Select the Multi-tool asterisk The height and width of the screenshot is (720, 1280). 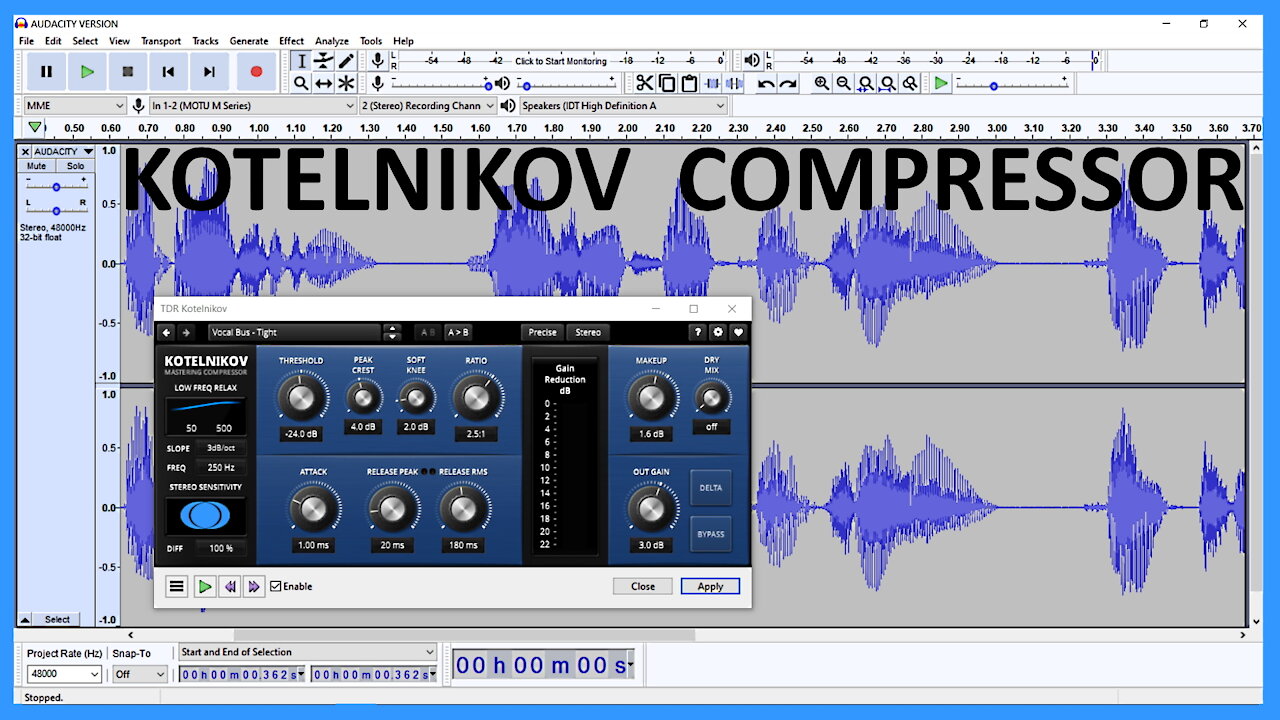click(346, 84)
